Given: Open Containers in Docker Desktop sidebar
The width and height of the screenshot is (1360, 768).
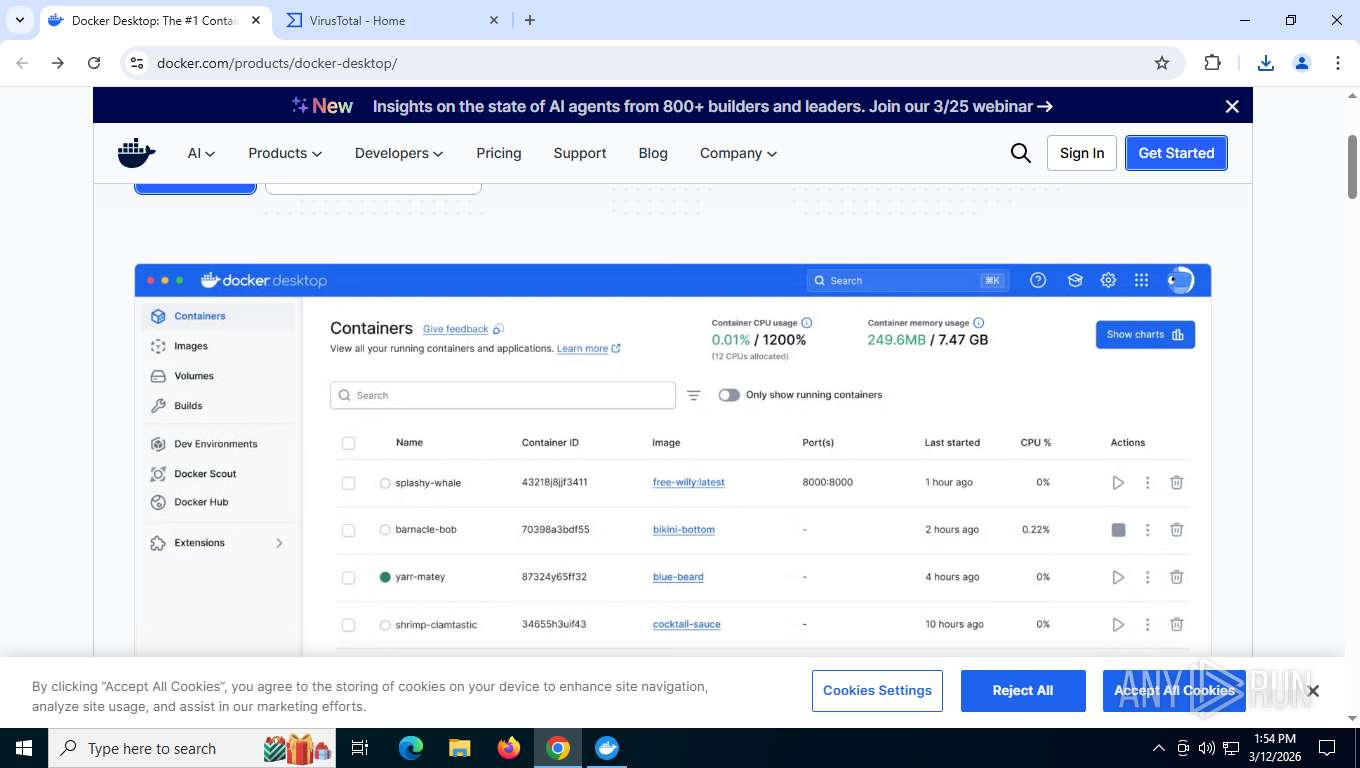Looking at the screenshot, I should 218,316.
